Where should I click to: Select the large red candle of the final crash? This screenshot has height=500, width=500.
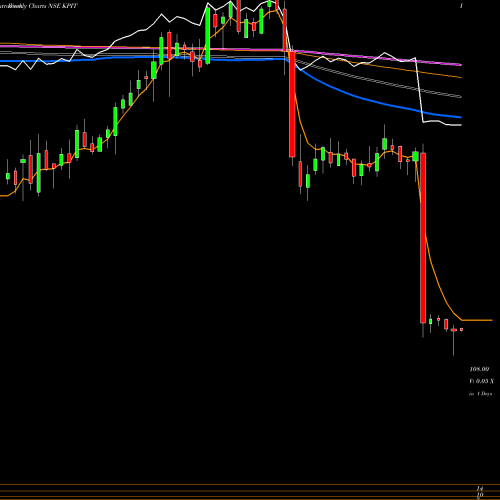(423, 238)
